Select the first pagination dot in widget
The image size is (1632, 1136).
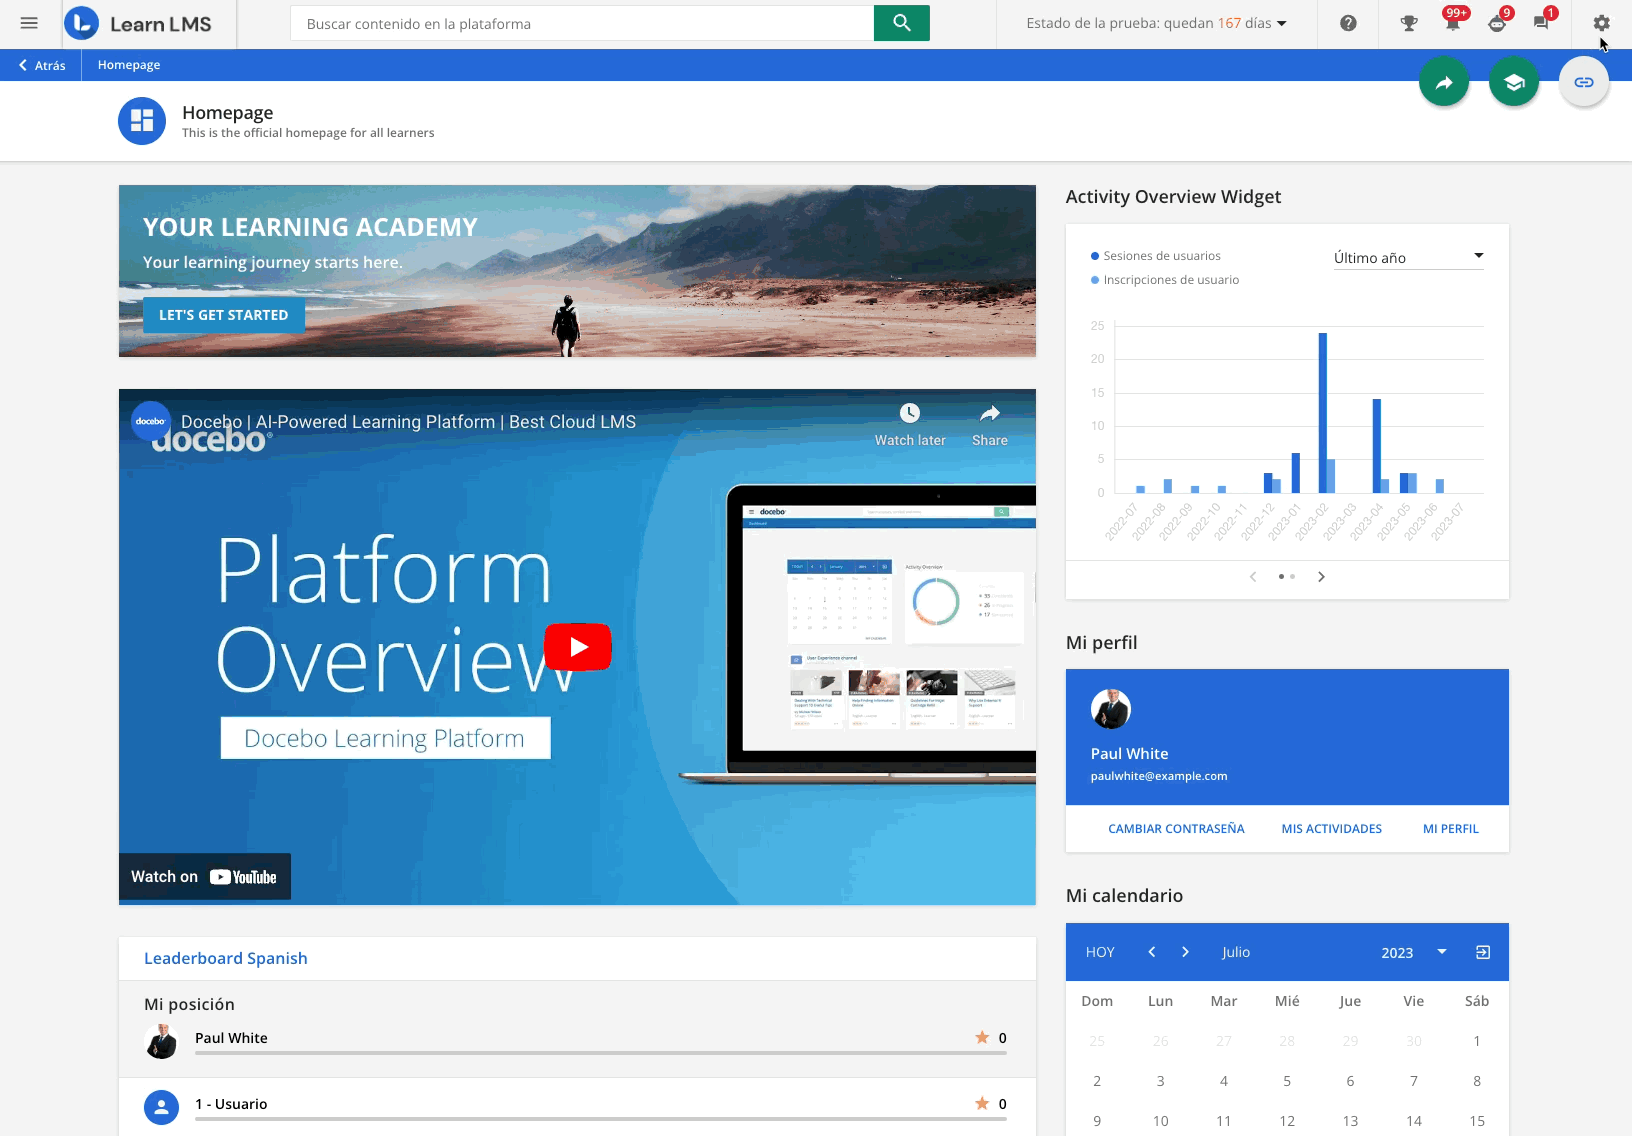tap(1281, 577)
